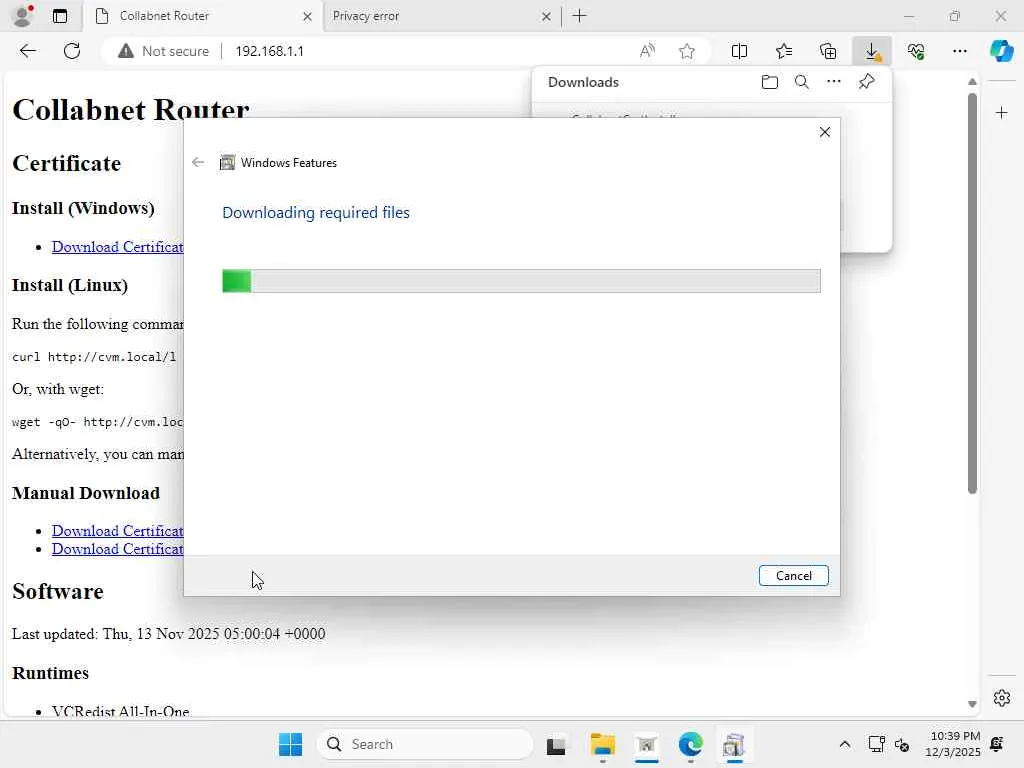Open Browser essentials
Screen dimensions: 1024x768
pyautogui.click(x=916, y=51)
